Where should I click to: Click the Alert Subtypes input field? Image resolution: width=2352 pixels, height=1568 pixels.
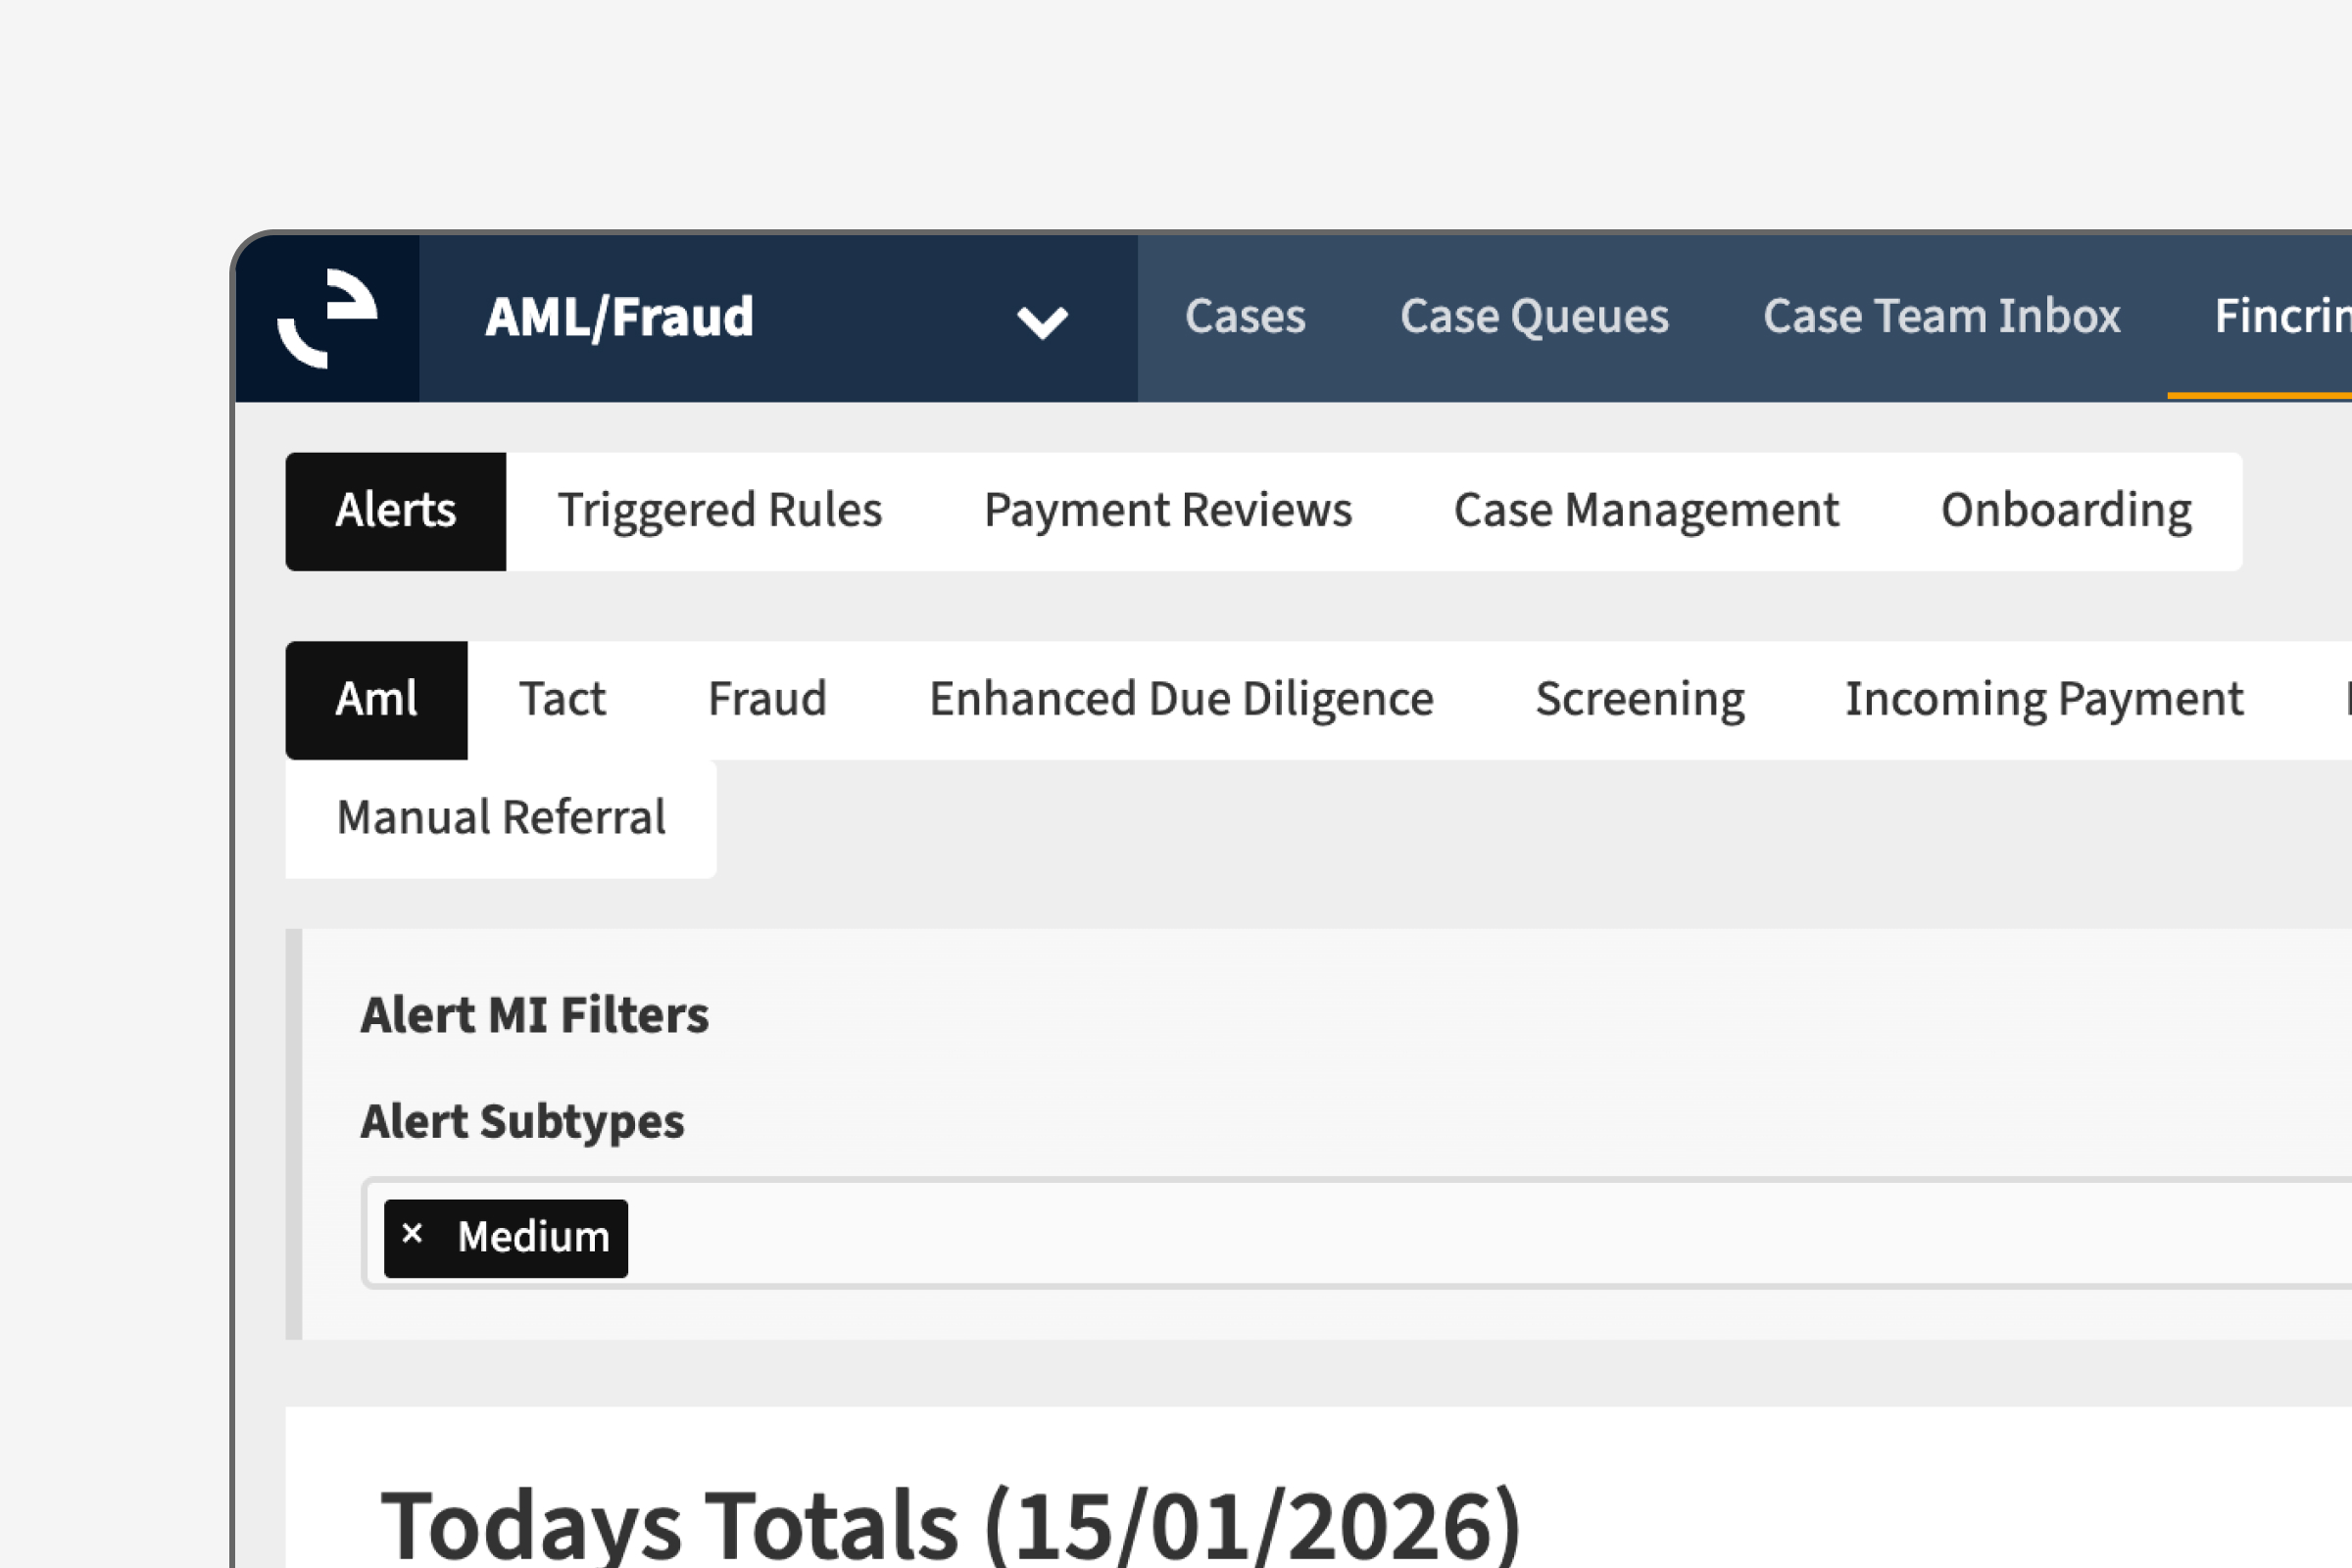click(1400, 1237)
